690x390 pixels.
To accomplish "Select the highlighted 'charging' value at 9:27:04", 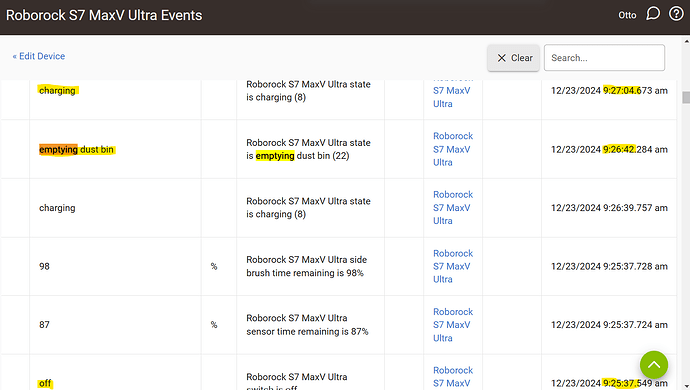I will pos(58,91).
